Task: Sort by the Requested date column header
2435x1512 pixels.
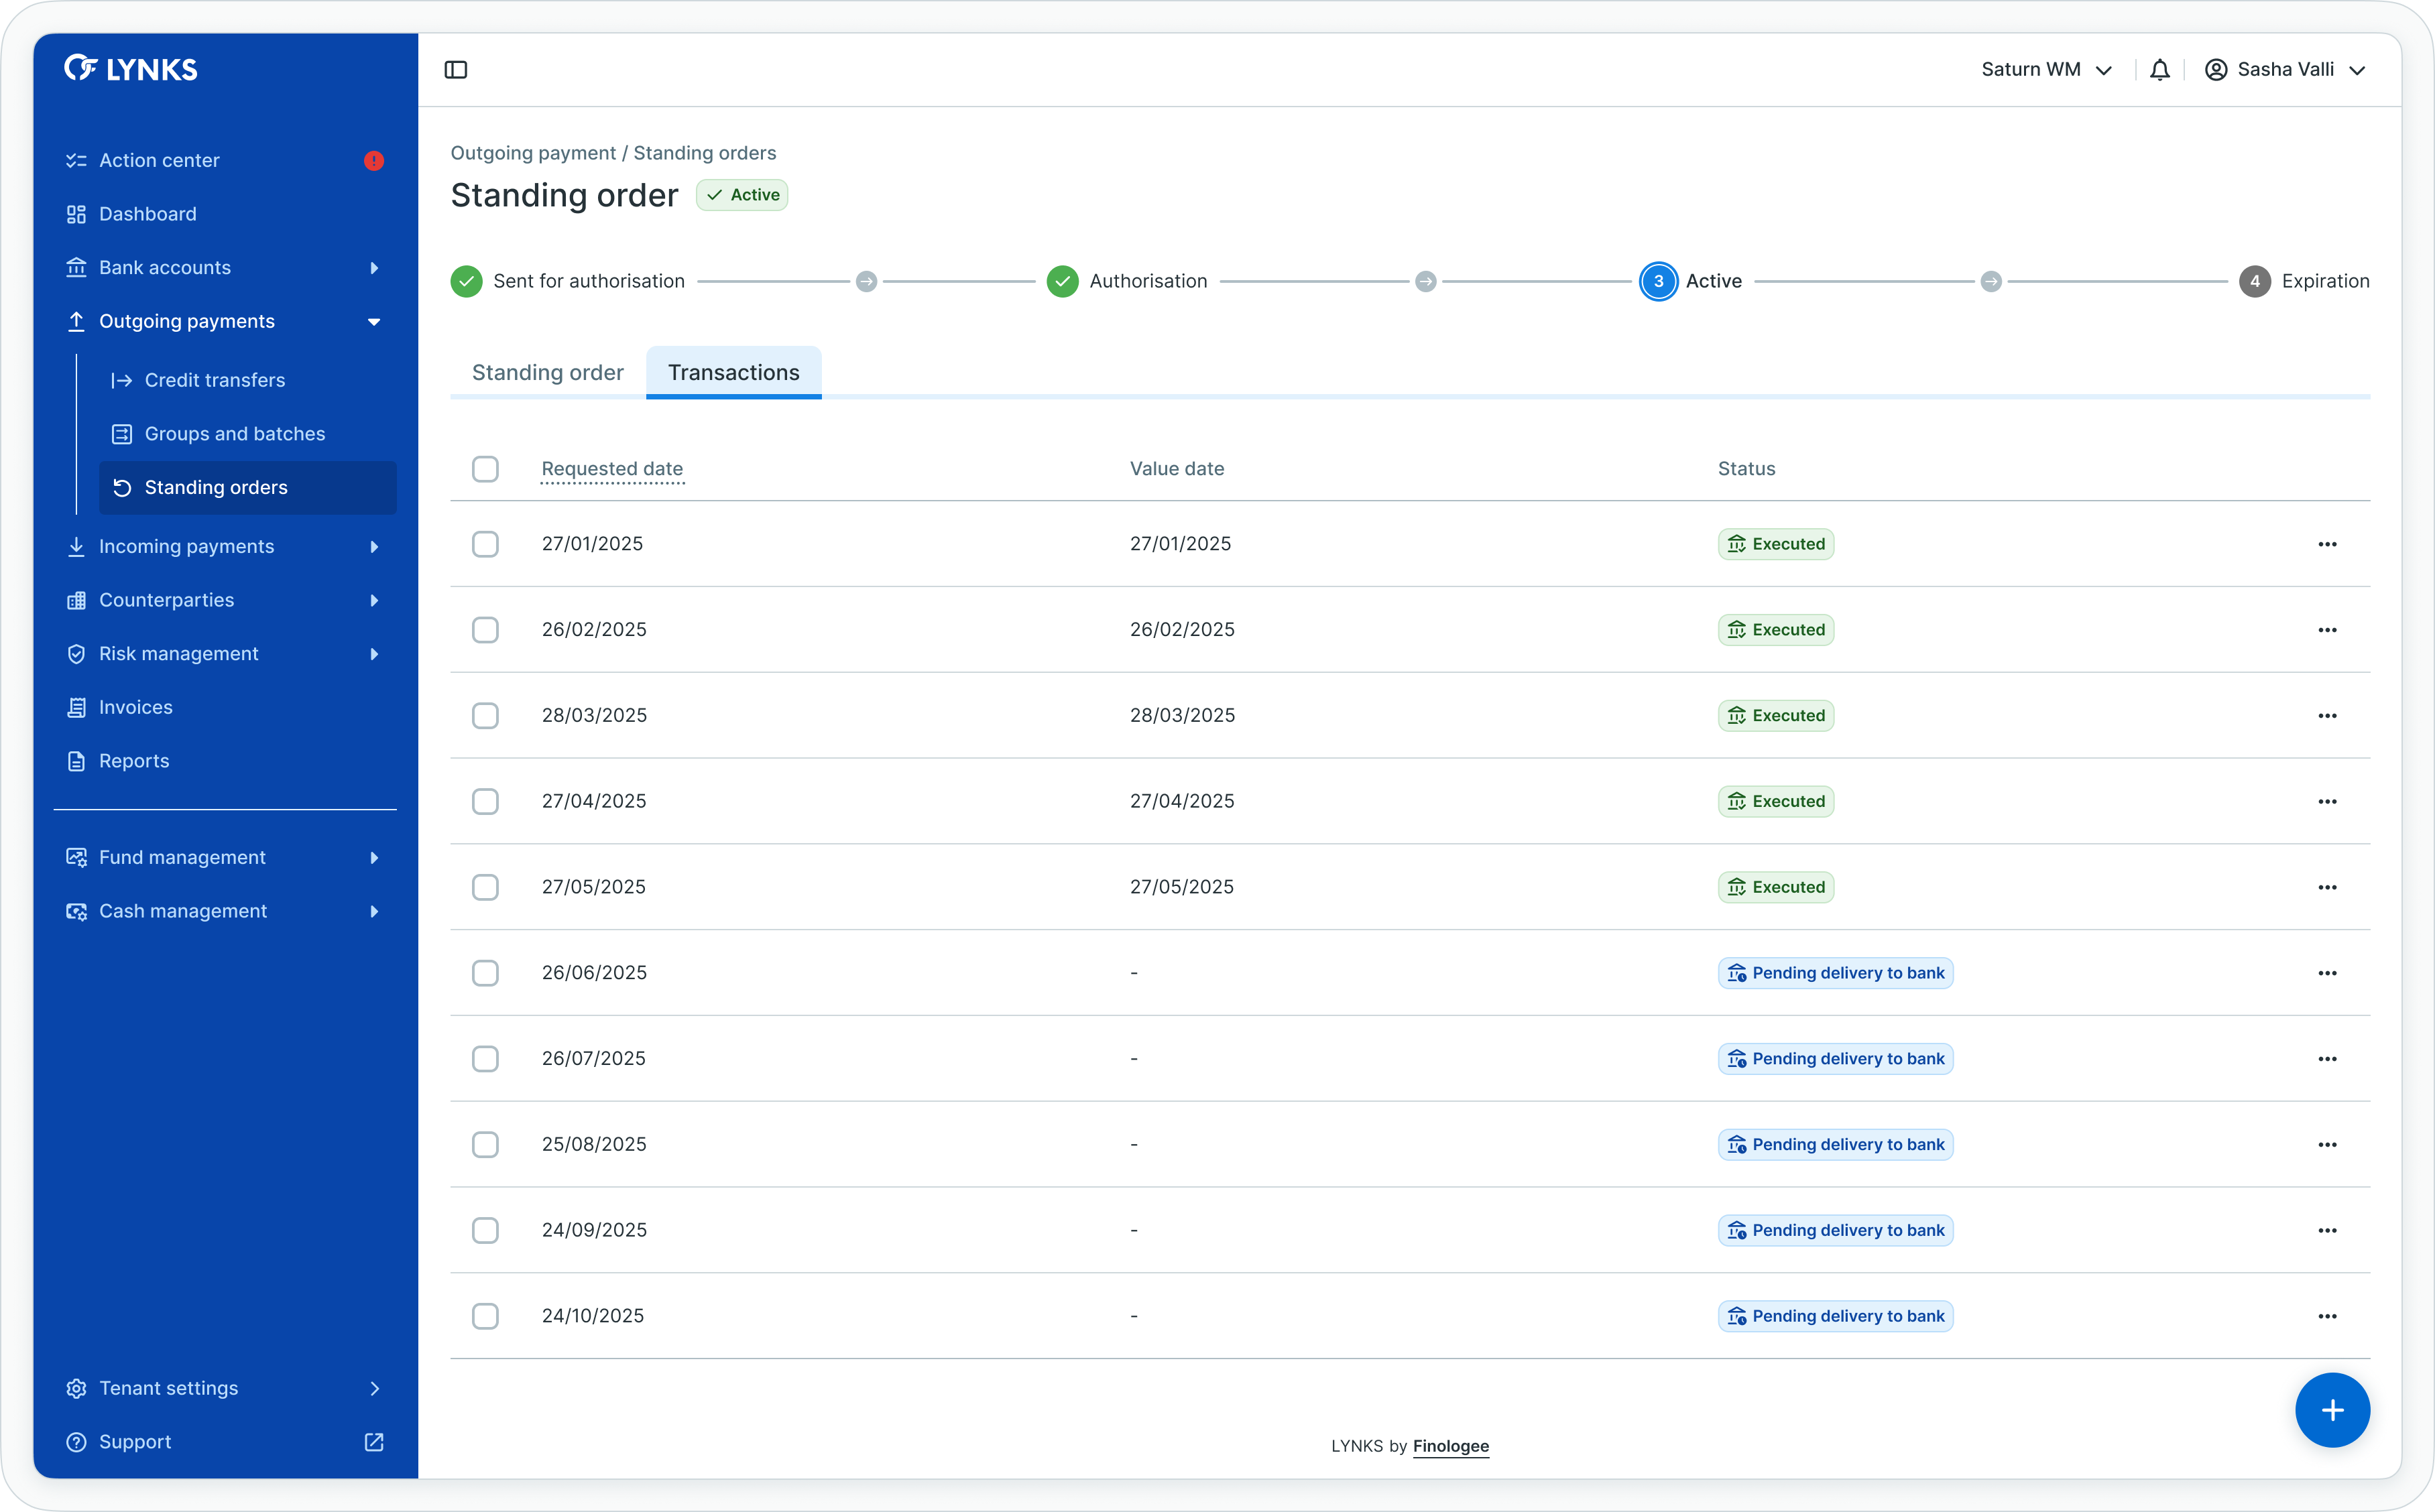Action: (612, 469)
